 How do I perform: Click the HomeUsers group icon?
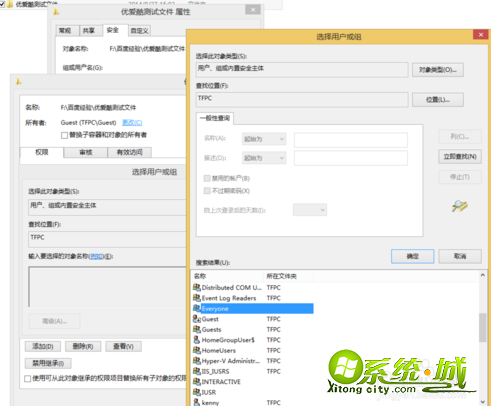click(197, 350)
